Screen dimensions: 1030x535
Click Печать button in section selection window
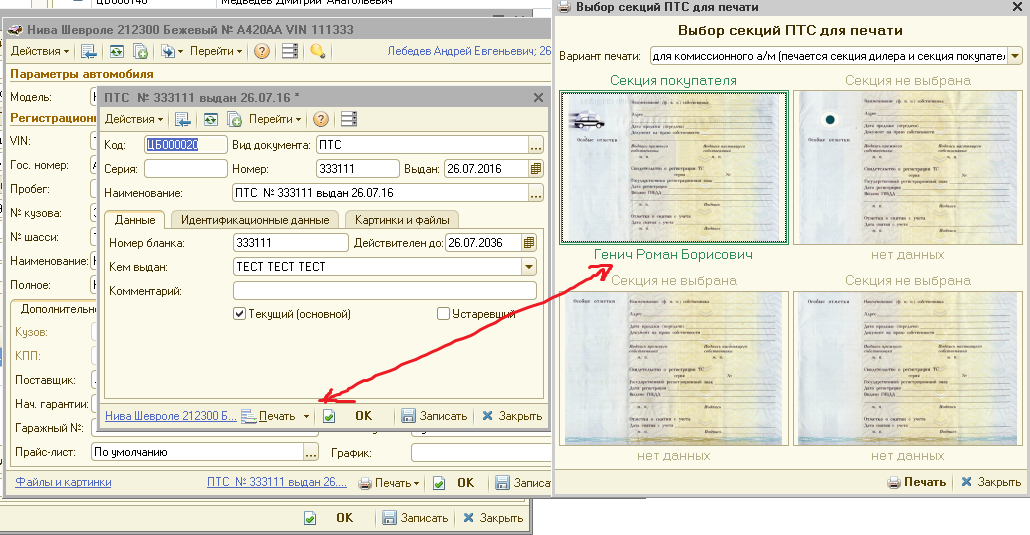click(x=916, y=482)
